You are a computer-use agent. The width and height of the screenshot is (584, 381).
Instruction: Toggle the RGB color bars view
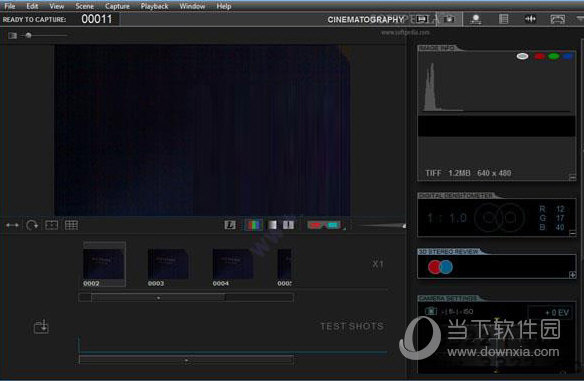[254, 225]
